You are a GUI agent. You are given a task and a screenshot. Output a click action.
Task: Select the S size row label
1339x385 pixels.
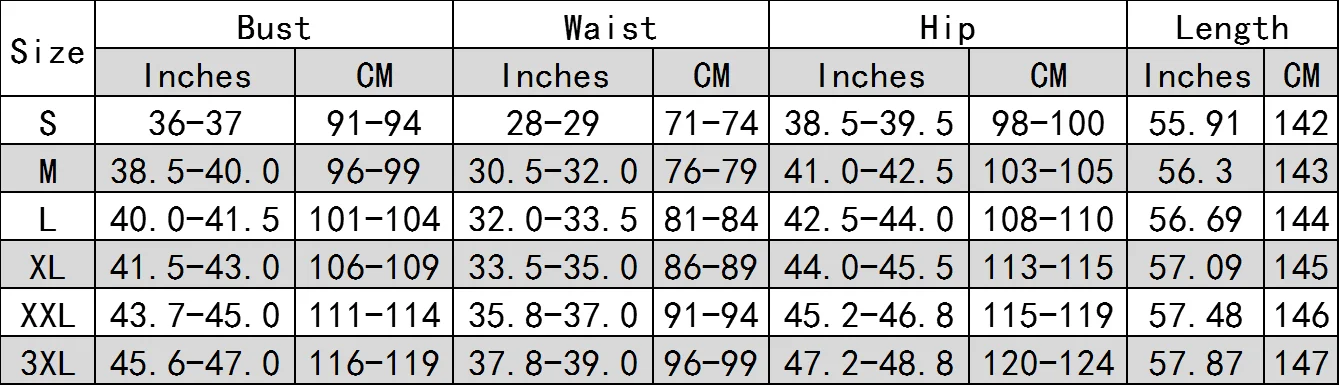point(47,122)
